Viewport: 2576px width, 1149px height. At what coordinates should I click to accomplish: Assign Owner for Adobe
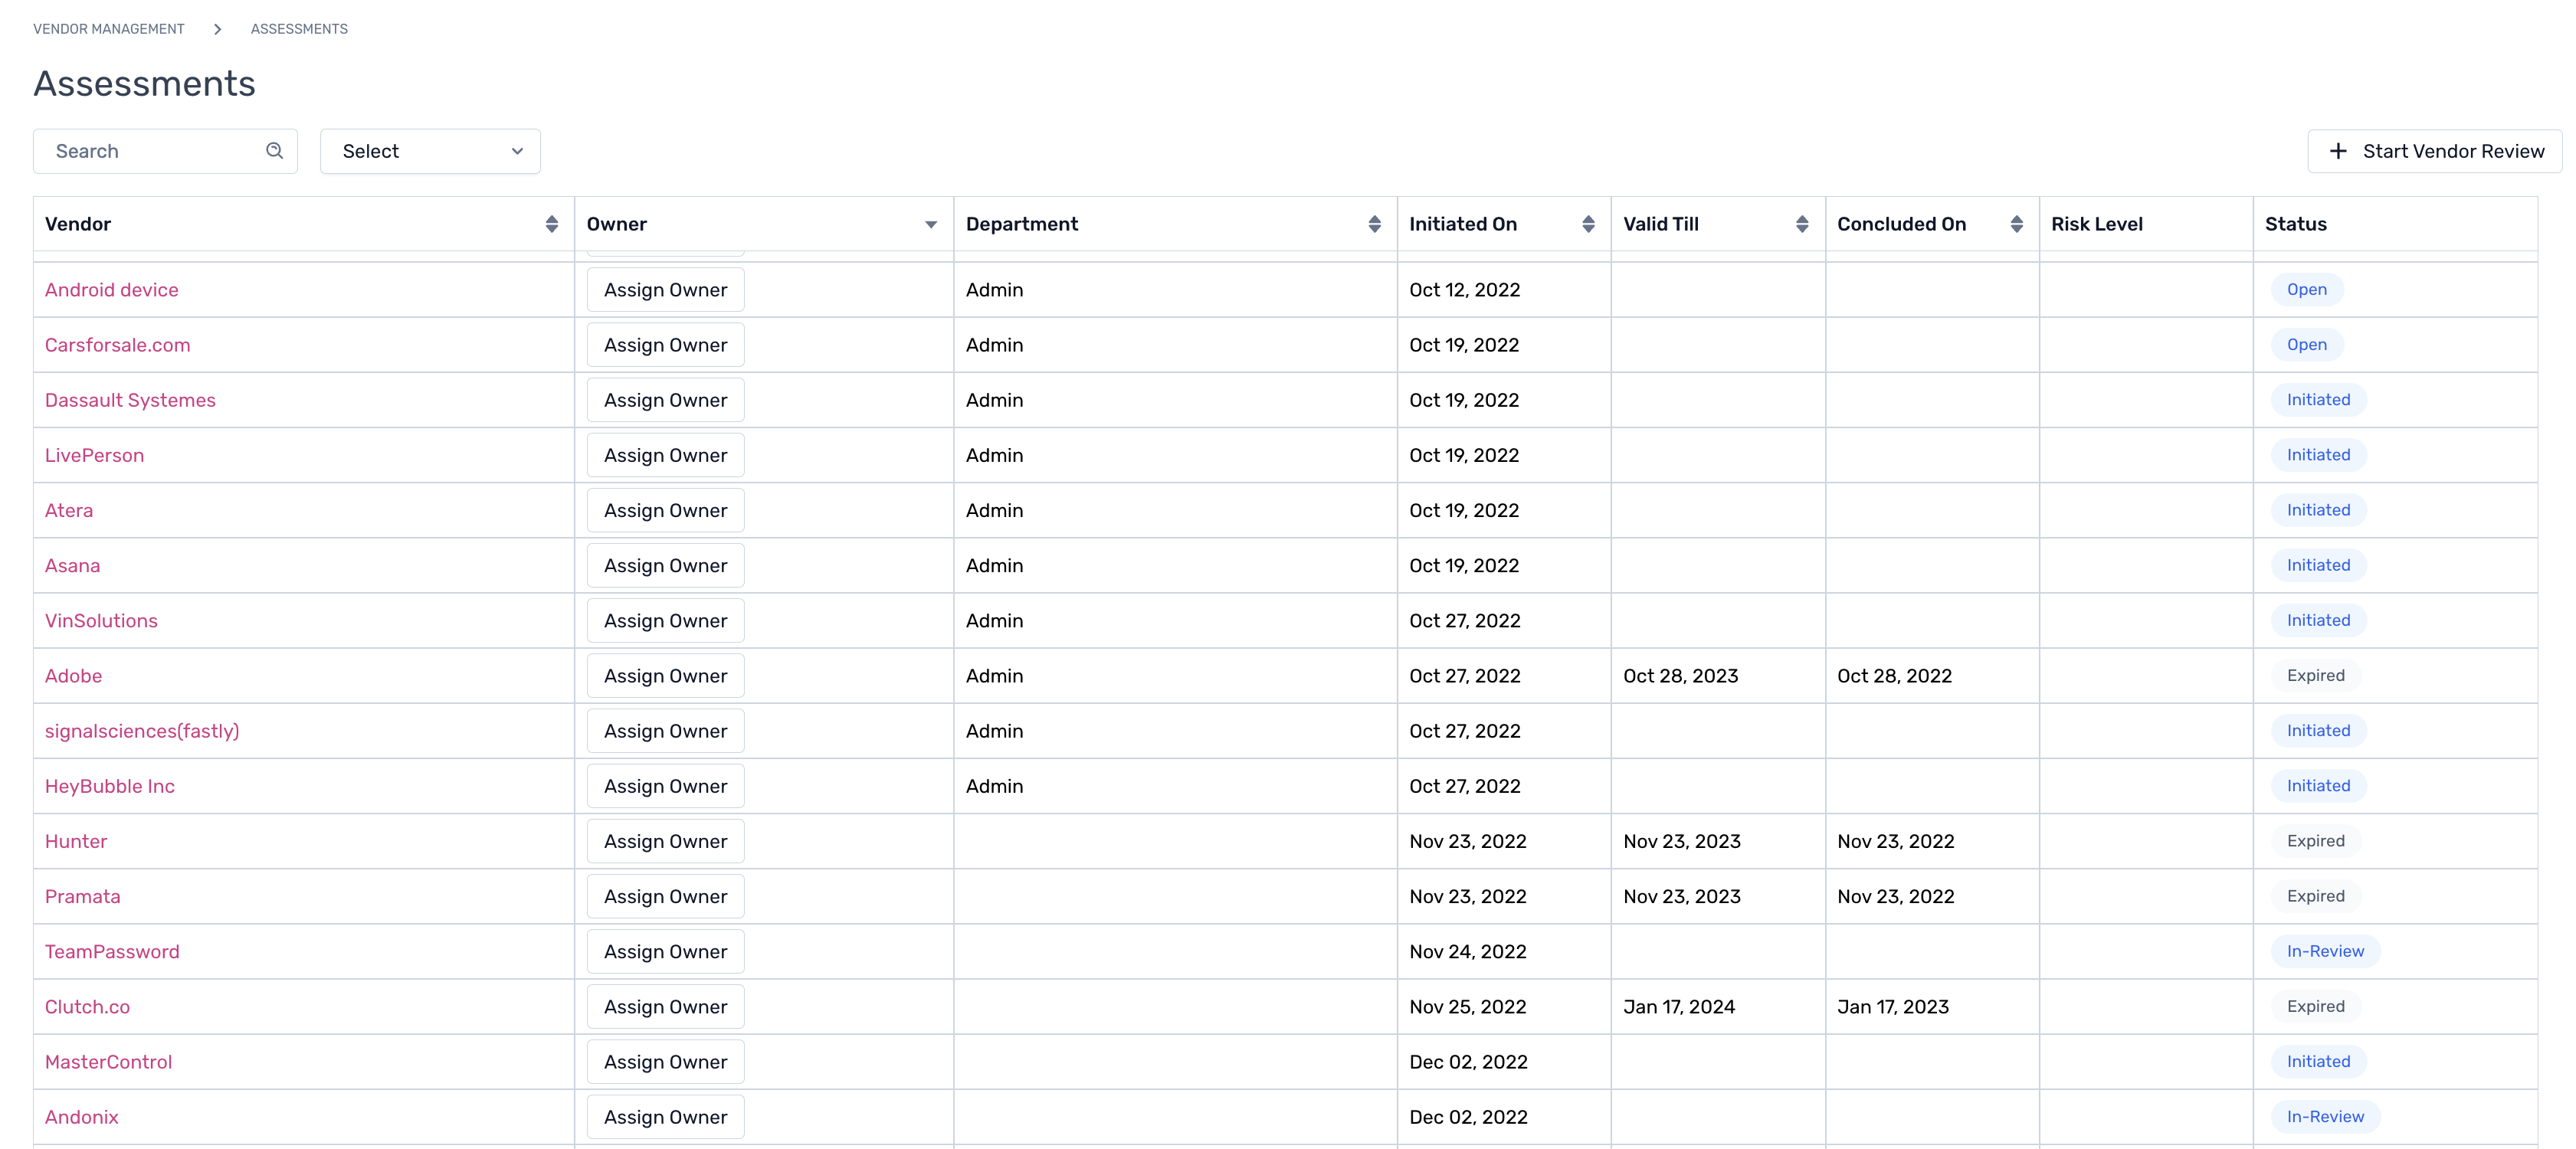click(665, 676)
